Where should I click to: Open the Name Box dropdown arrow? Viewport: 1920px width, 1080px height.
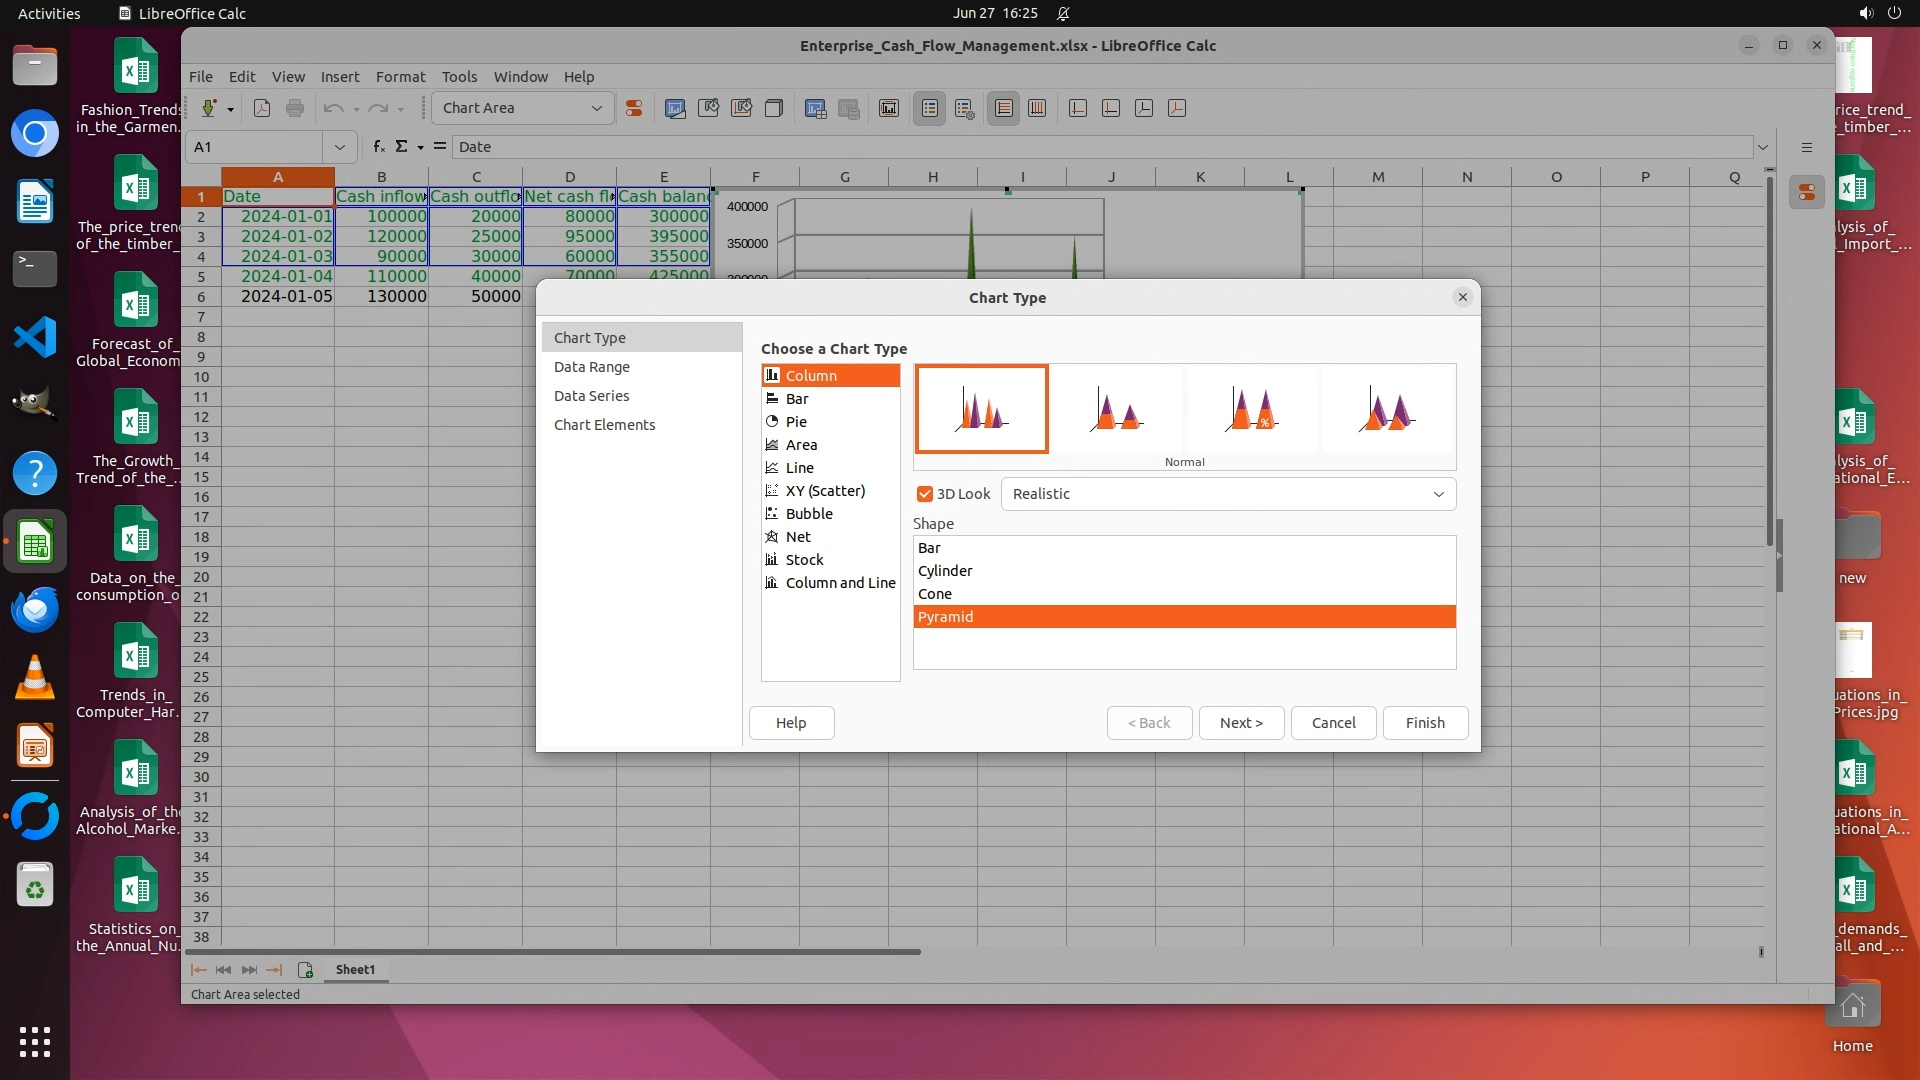tap(339, 147)
